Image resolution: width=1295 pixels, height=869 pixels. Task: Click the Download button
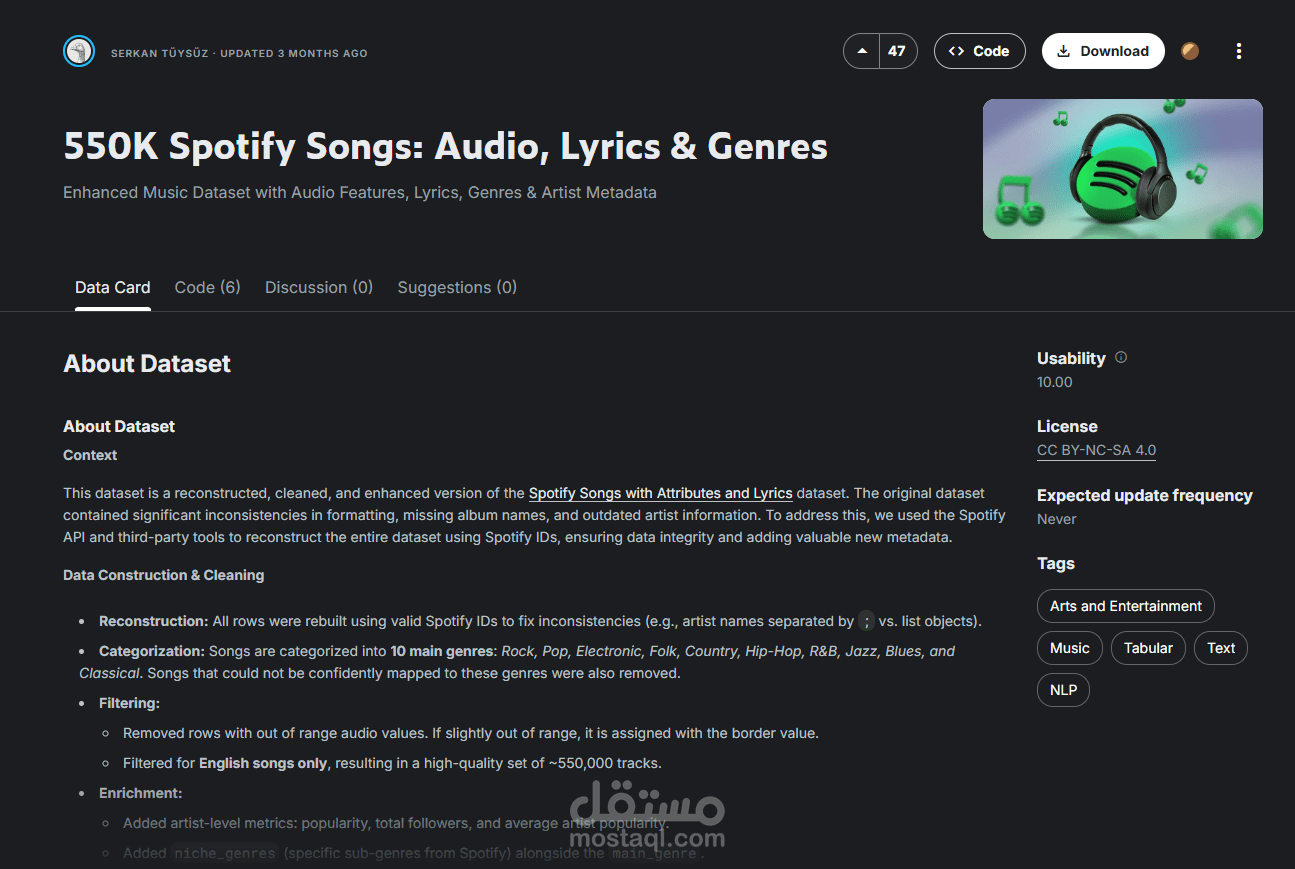[x=1103, y=50]
